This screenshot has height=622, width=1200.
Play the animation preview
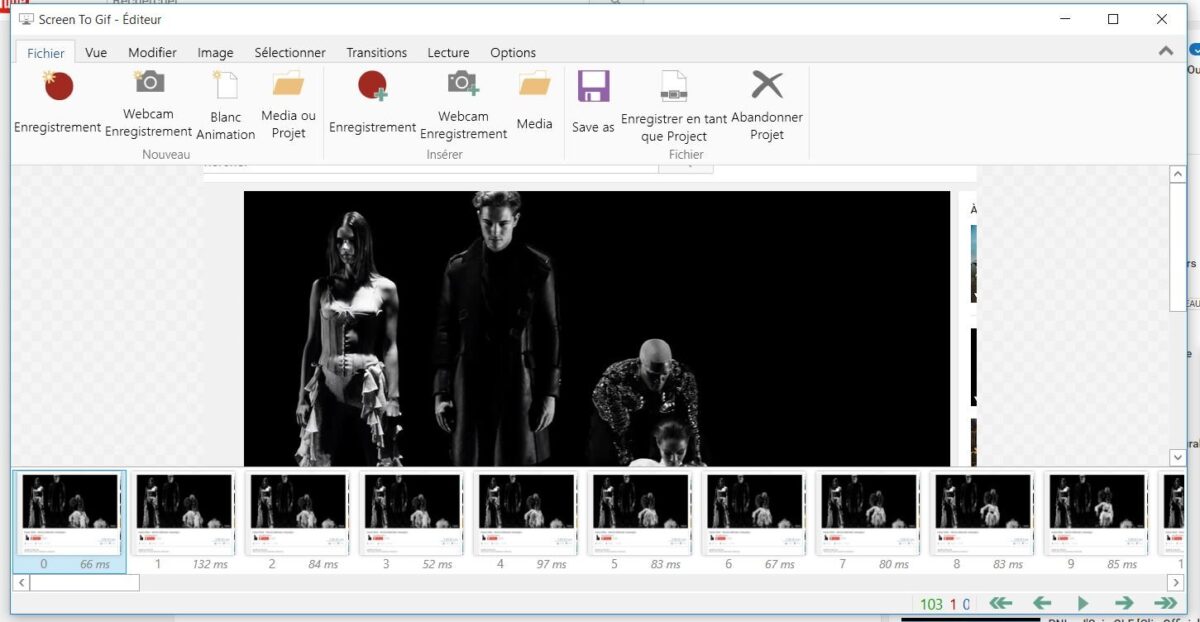(1083, 603)
